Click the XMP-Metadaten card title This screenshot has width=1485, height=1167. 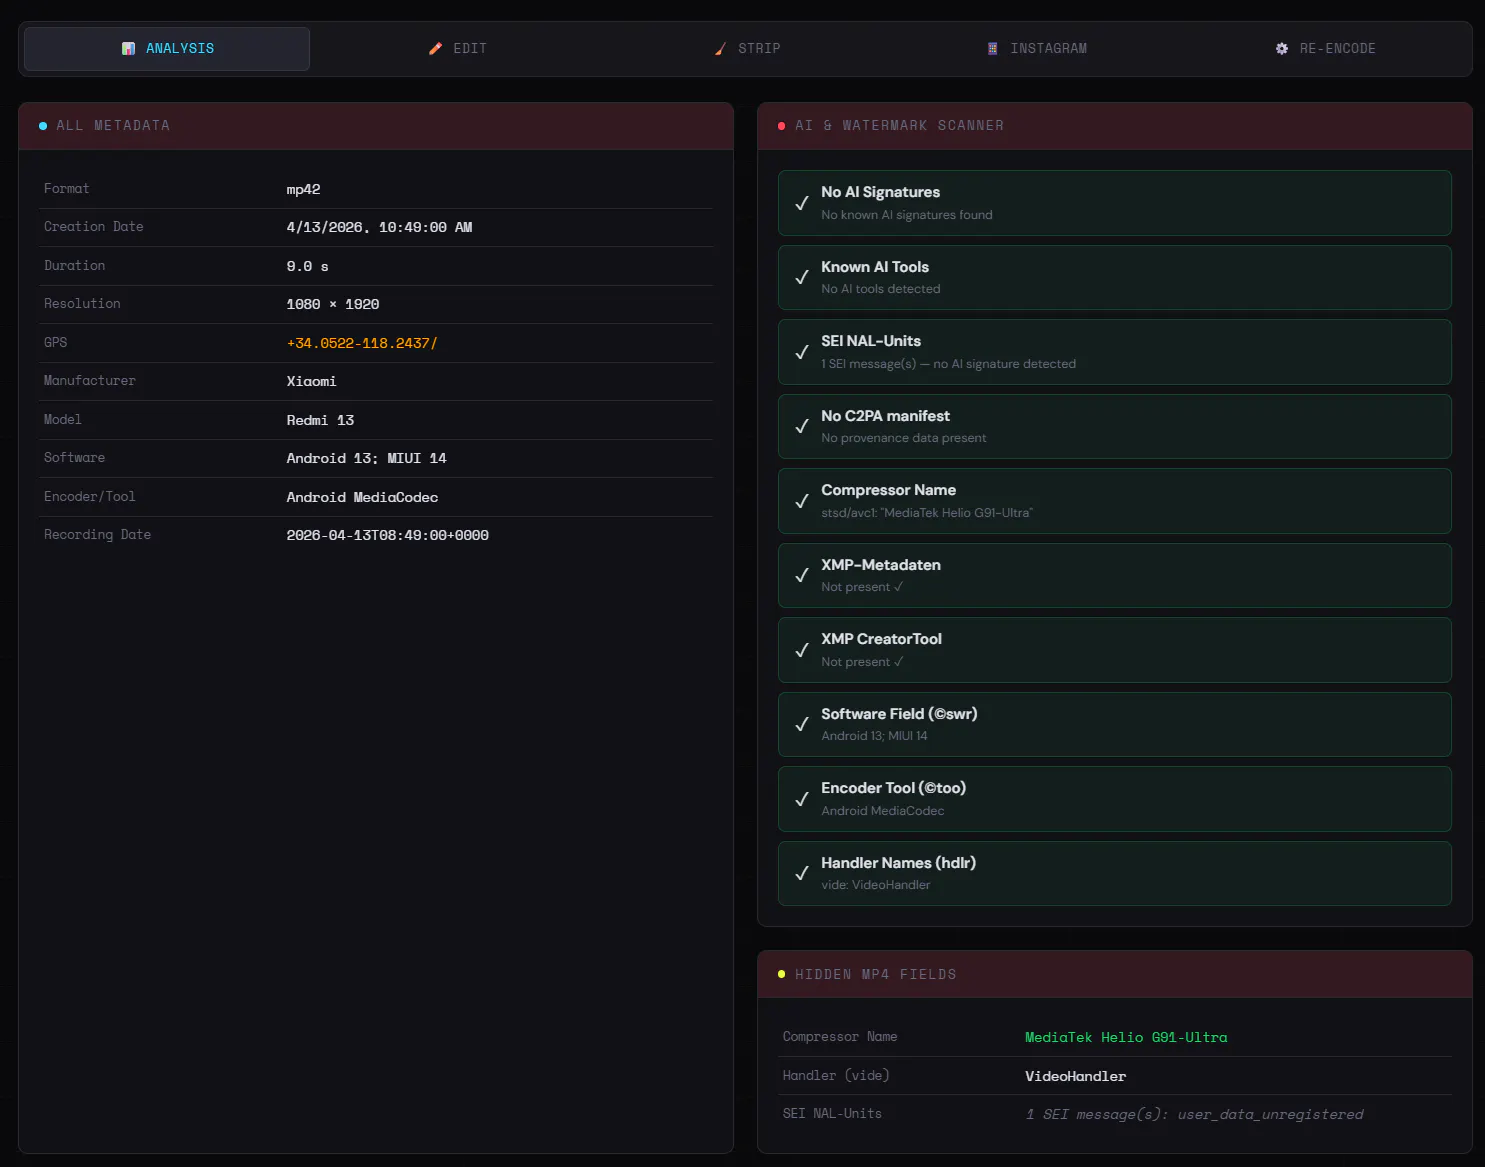tap(881, 565)
